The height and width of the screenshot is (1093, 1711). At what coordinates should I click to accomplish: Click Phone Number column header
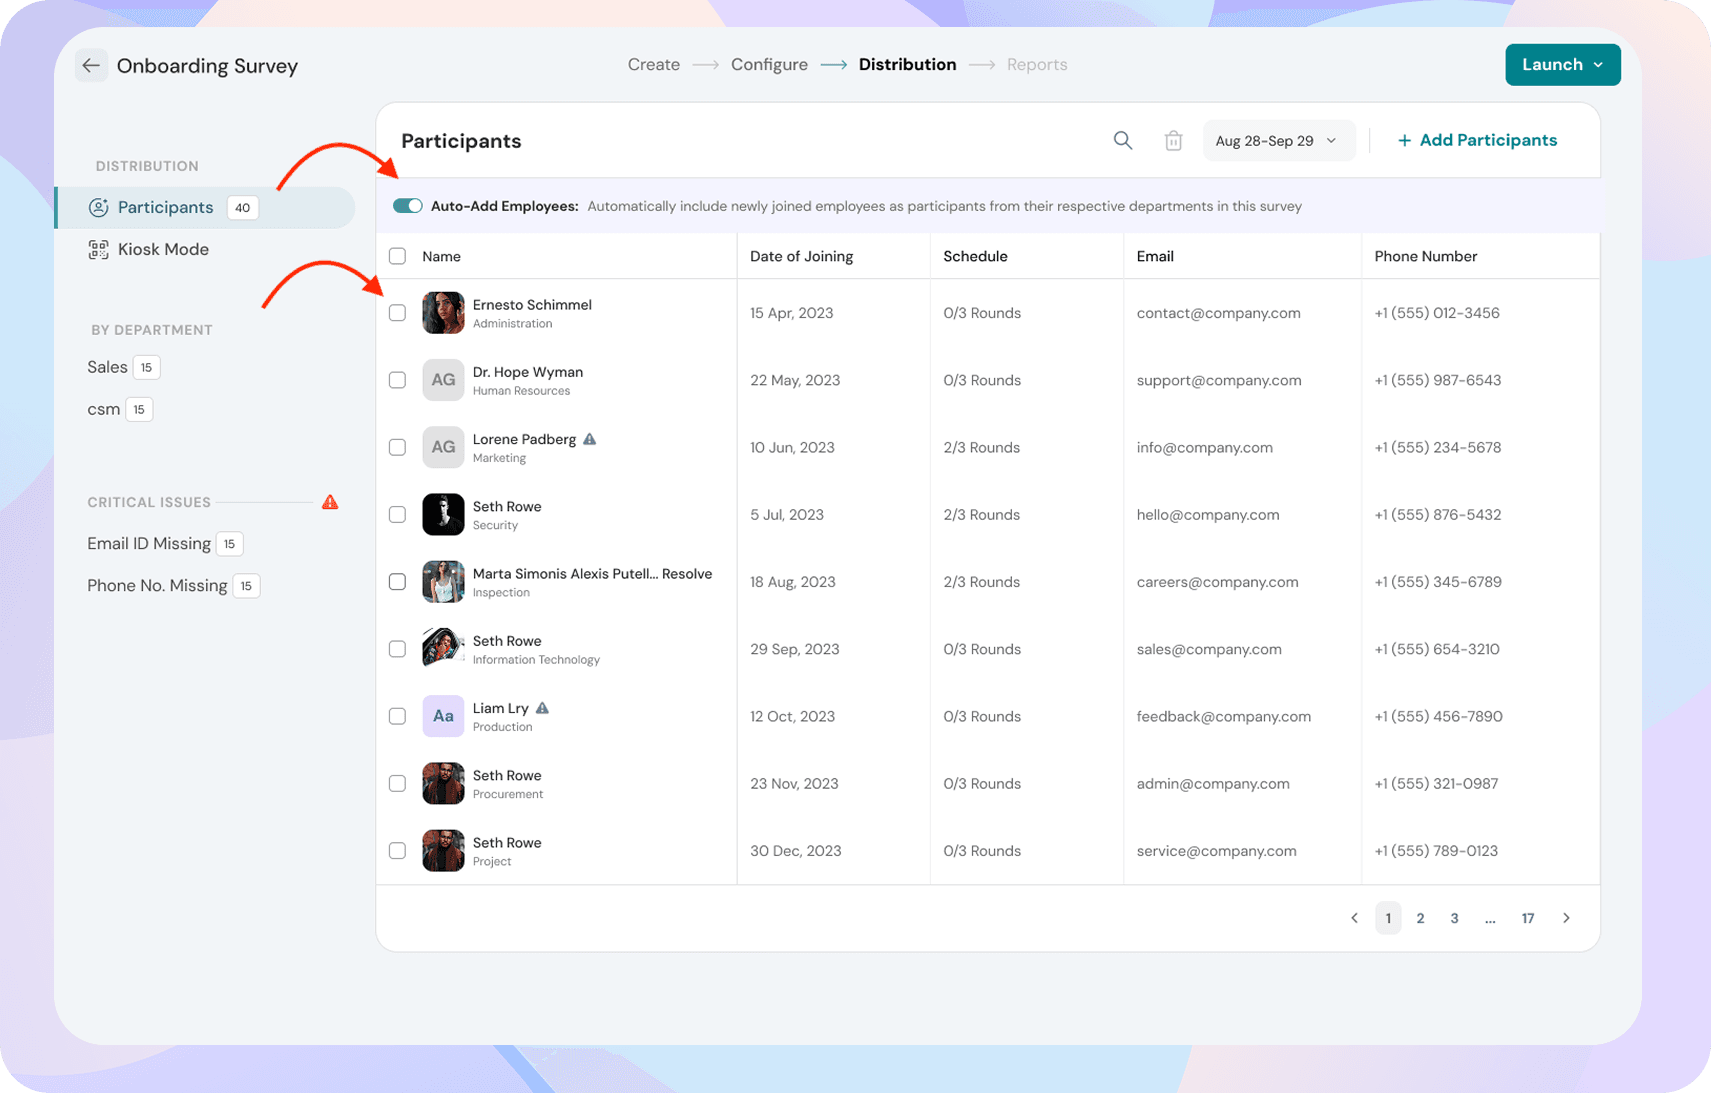(x=1425, y=257)
